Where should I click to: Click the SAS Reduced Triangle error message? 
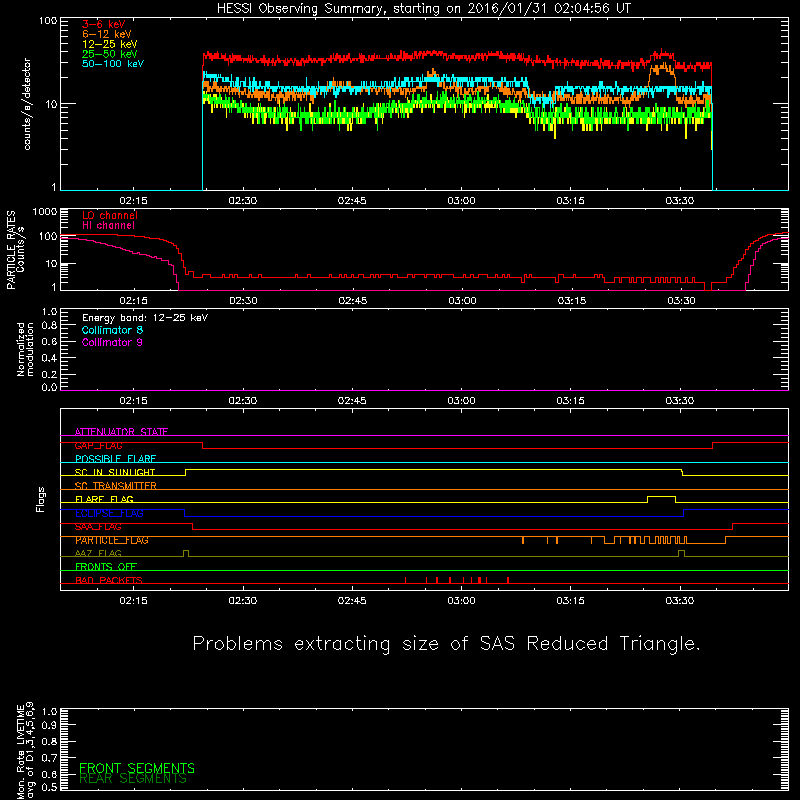click(x=446, y=644)
